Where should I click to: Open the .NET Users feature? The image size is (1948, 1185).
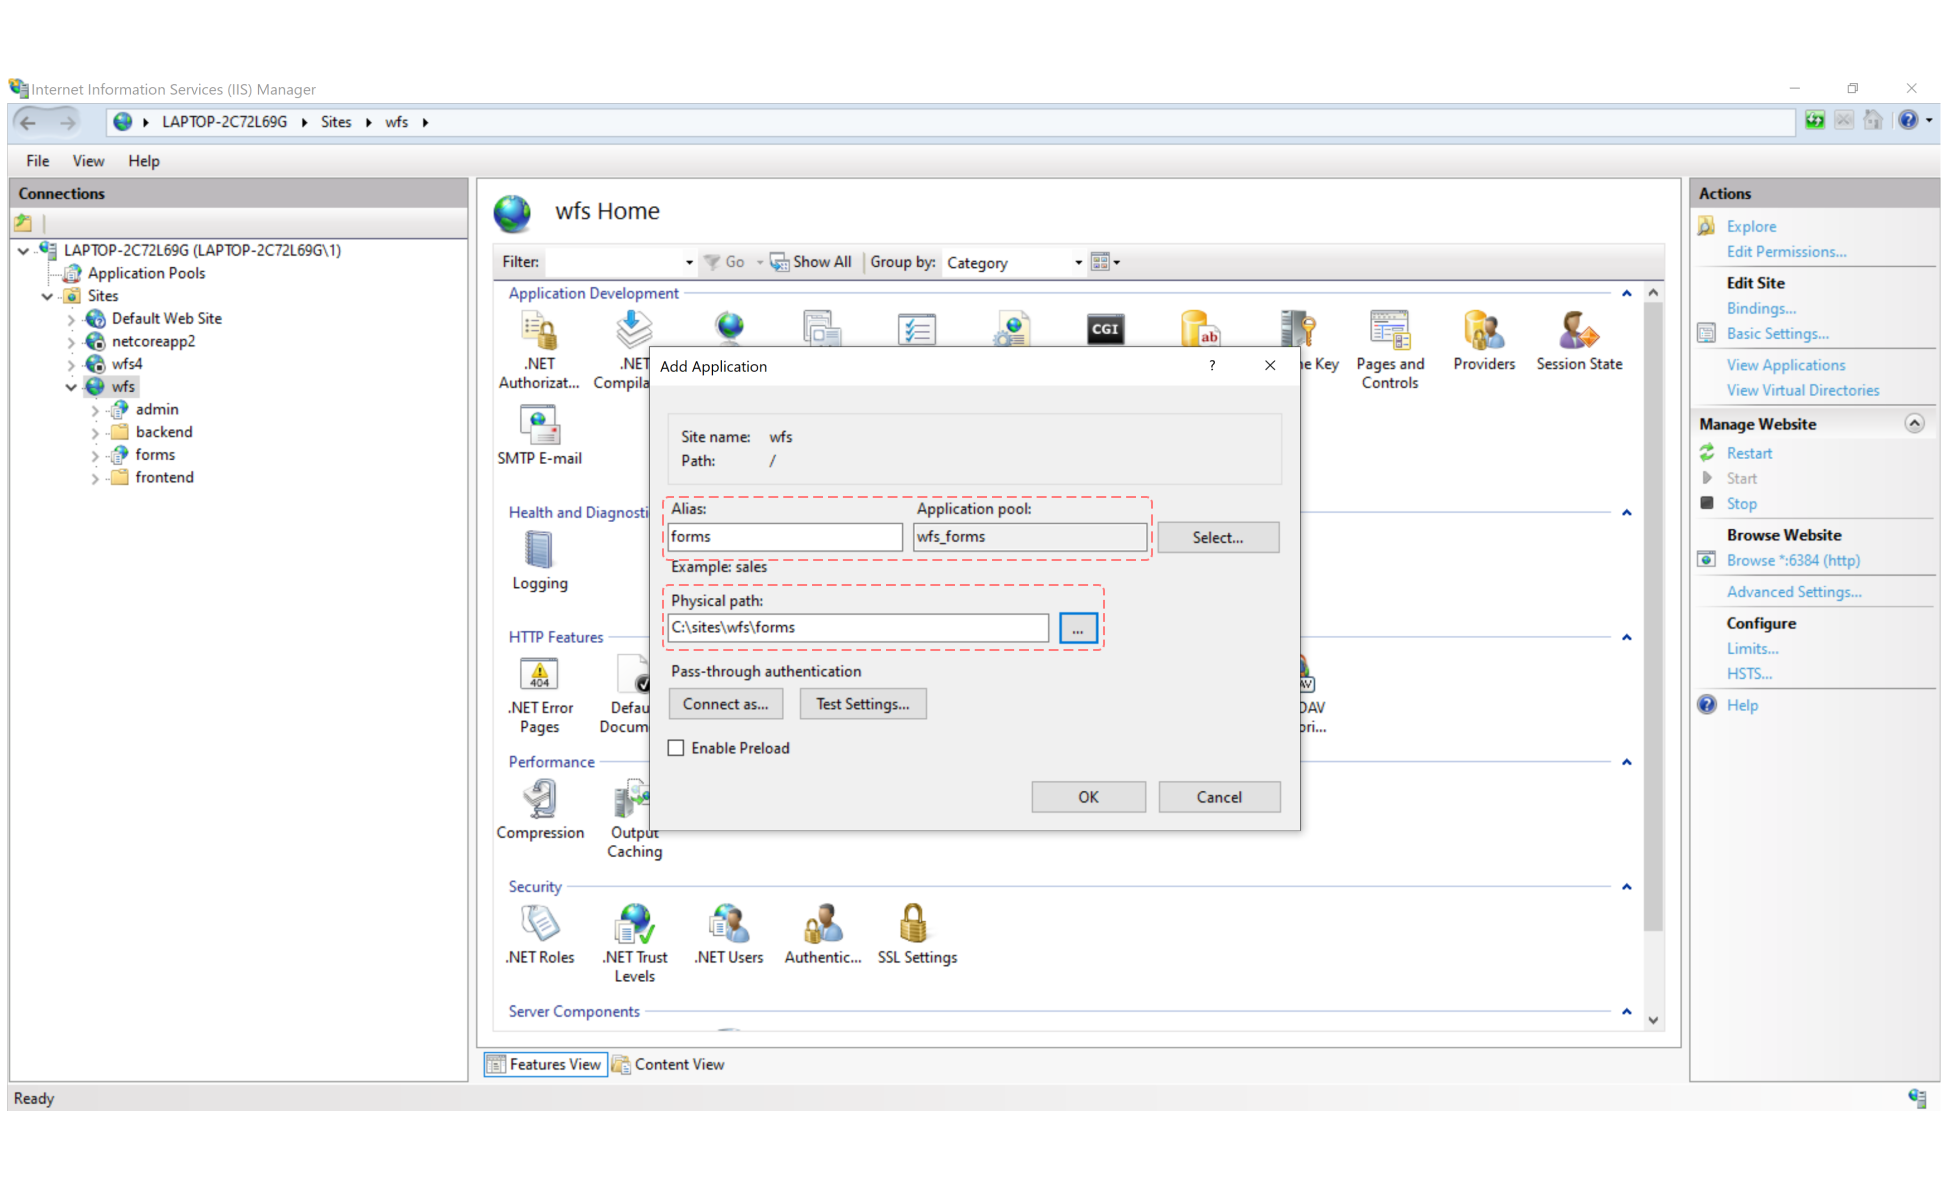tap(728, 934)
